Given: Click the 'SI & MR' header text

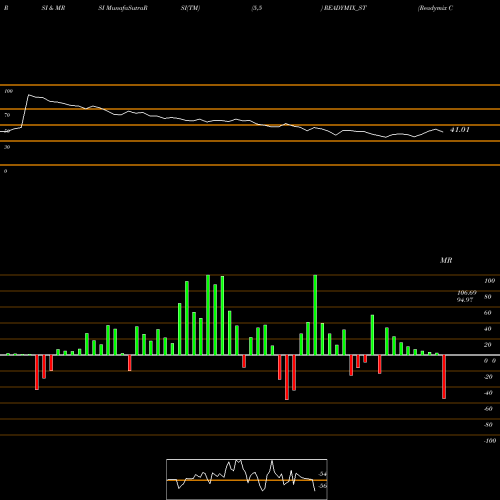Looking at the screenshot, I should coord(53,8).
